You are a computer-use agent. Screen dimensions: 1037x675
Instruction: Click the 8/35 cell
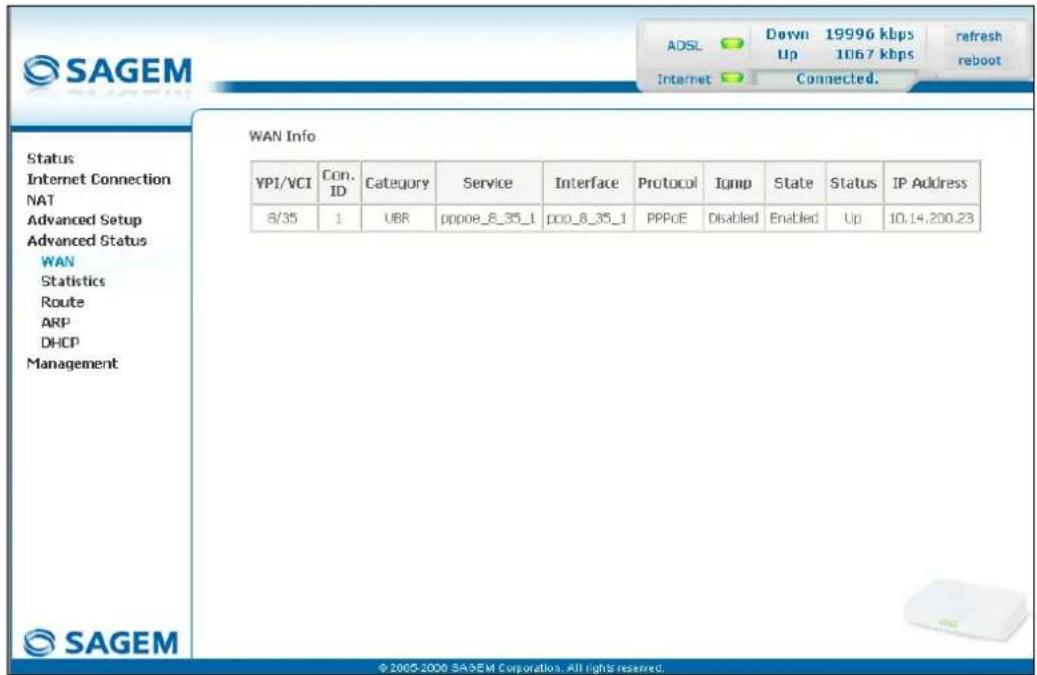click(x=283, y=218)
